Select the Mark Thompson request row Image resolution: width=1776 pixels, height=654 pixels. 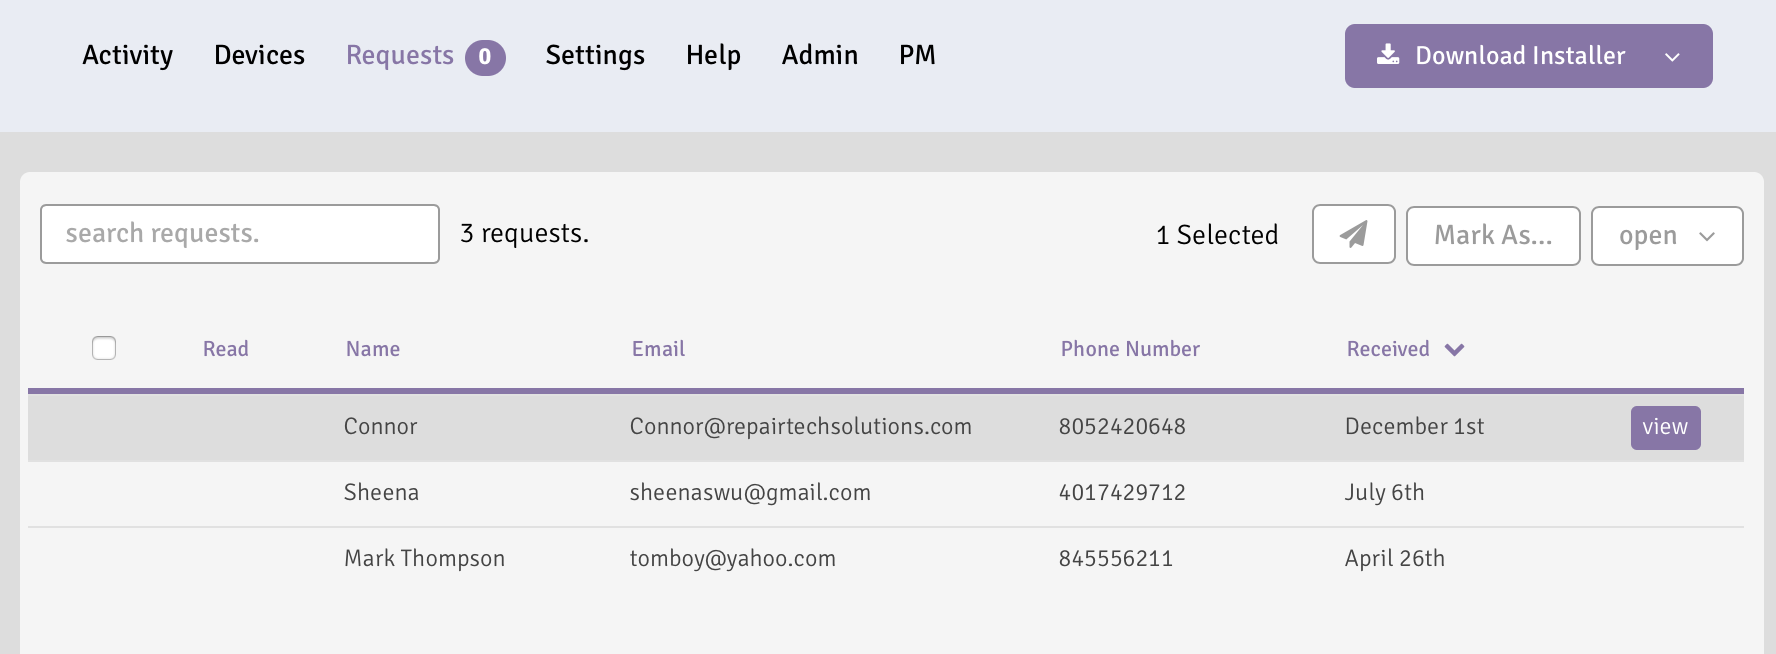click(424, 559)
